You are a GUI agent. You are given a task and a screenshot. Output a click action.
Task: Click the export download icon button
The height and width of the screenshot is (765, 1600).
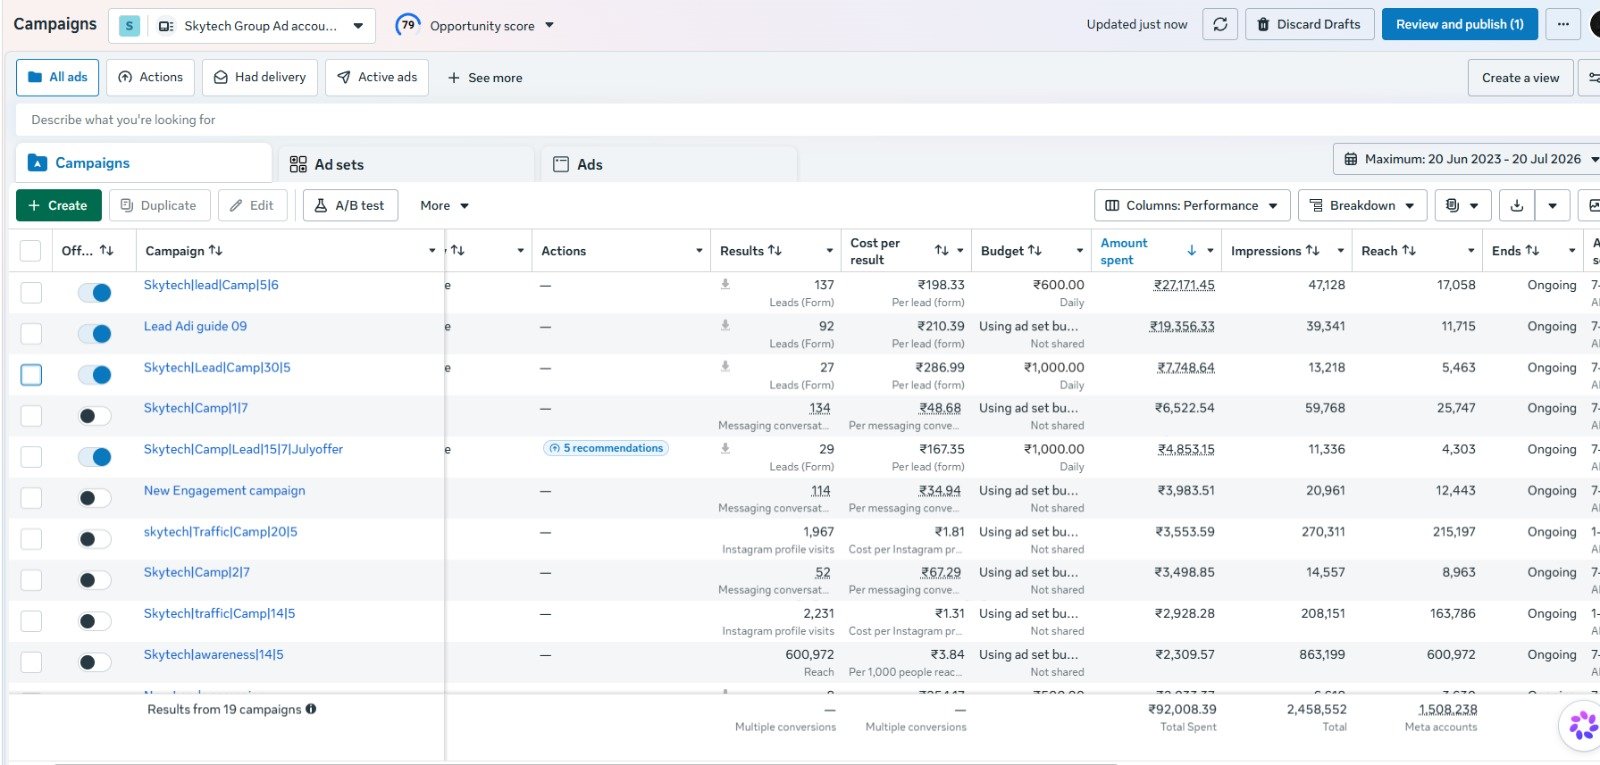pyautogui.click(x=1517, y=205)
